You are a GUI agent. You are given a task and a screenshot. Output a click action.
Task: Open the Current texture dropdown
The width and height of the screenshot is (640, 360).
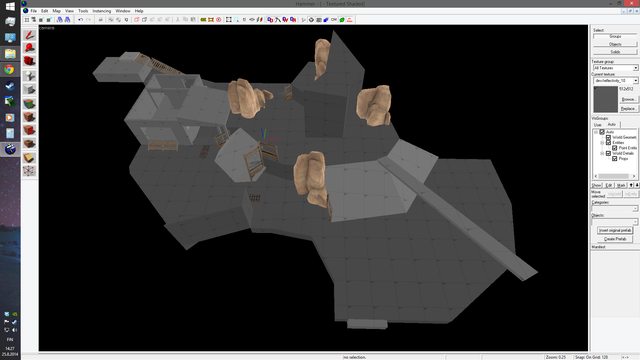(x=616, y=81)
